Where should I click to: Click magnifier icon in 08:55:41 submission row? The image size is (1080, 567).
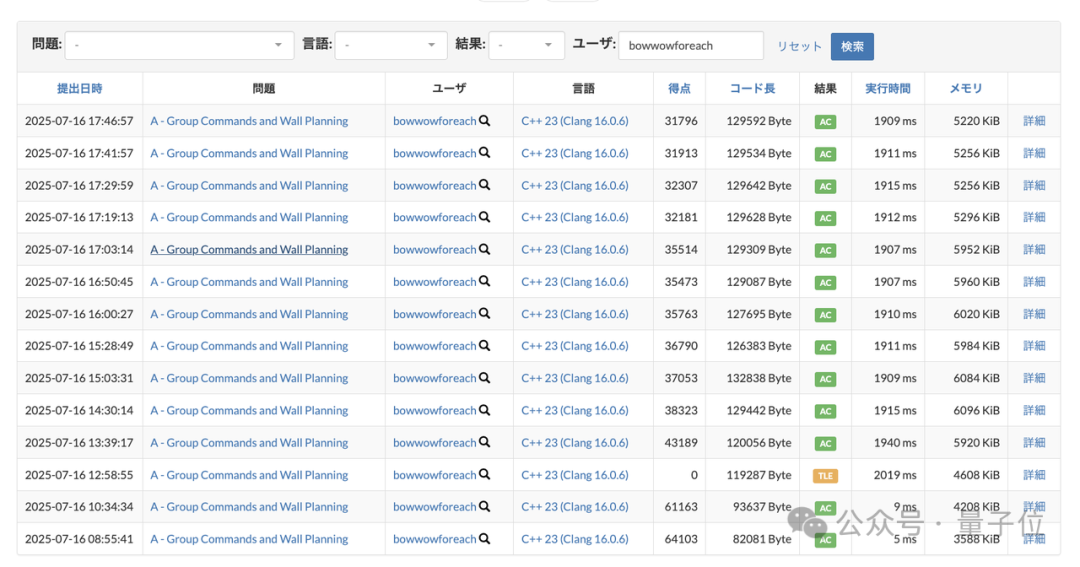tap(485, 539)
